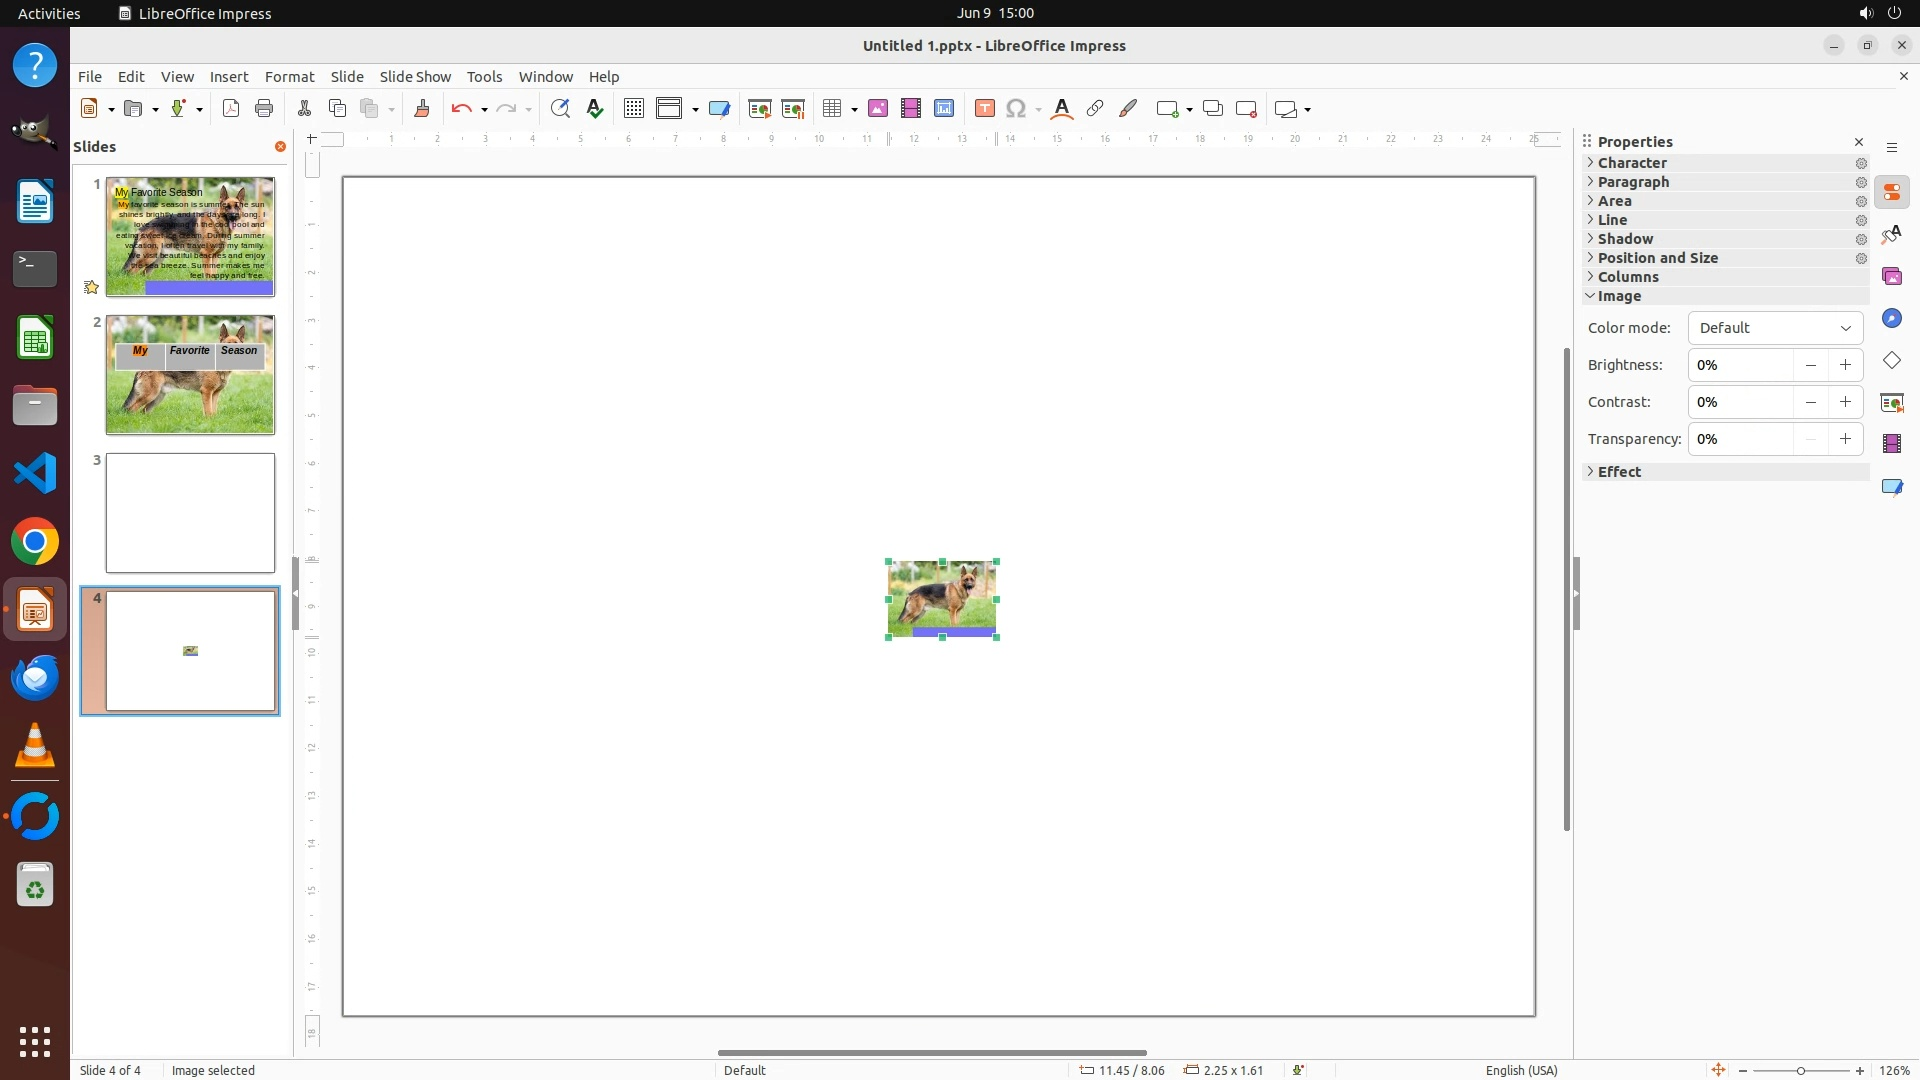
Task: Click Insert Image toolbar icon
Action: 878,109
